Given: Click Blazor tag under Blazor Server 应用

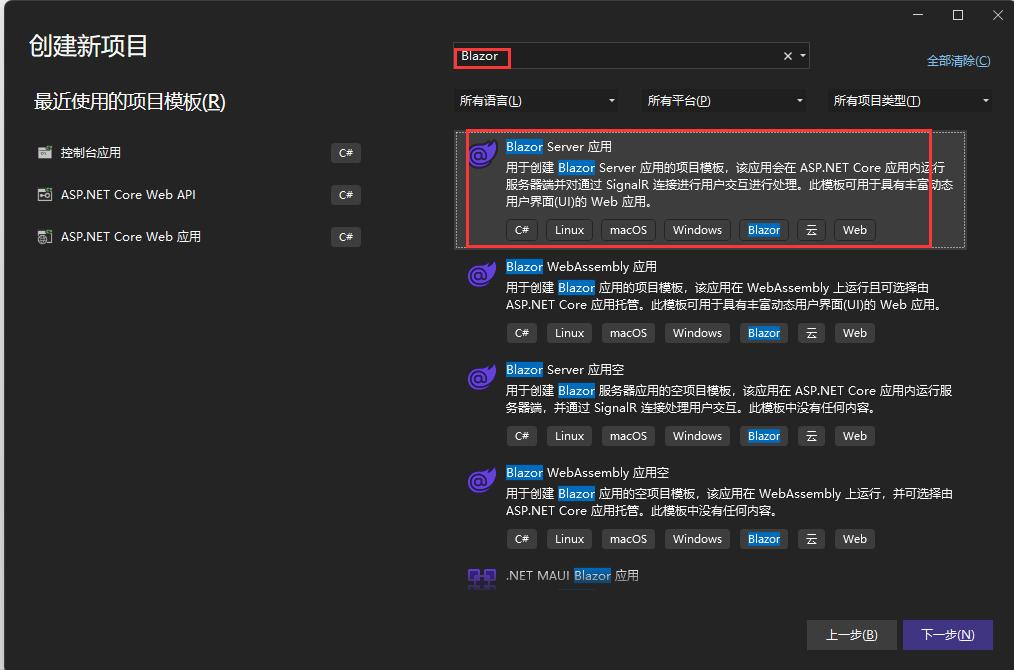Looking at the screenshot, I should 764,230.
